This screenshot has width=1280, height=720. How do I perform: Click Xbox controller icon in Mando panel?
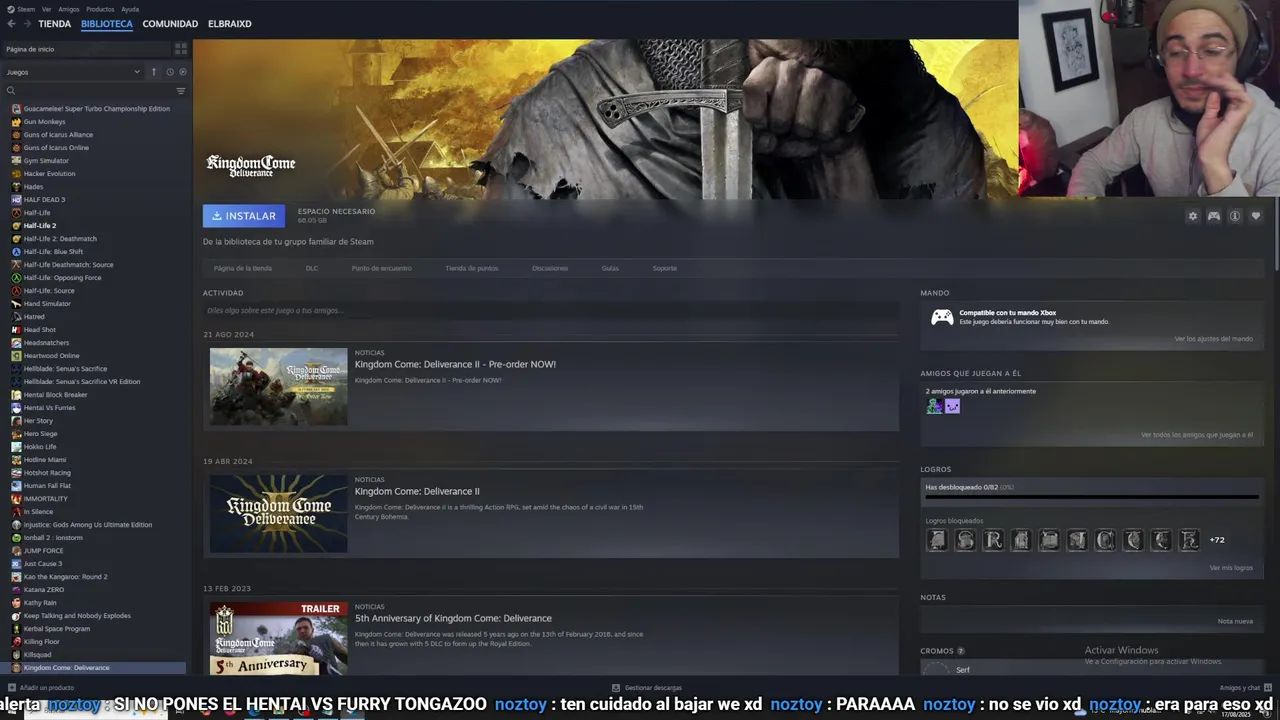pos(942,317)
